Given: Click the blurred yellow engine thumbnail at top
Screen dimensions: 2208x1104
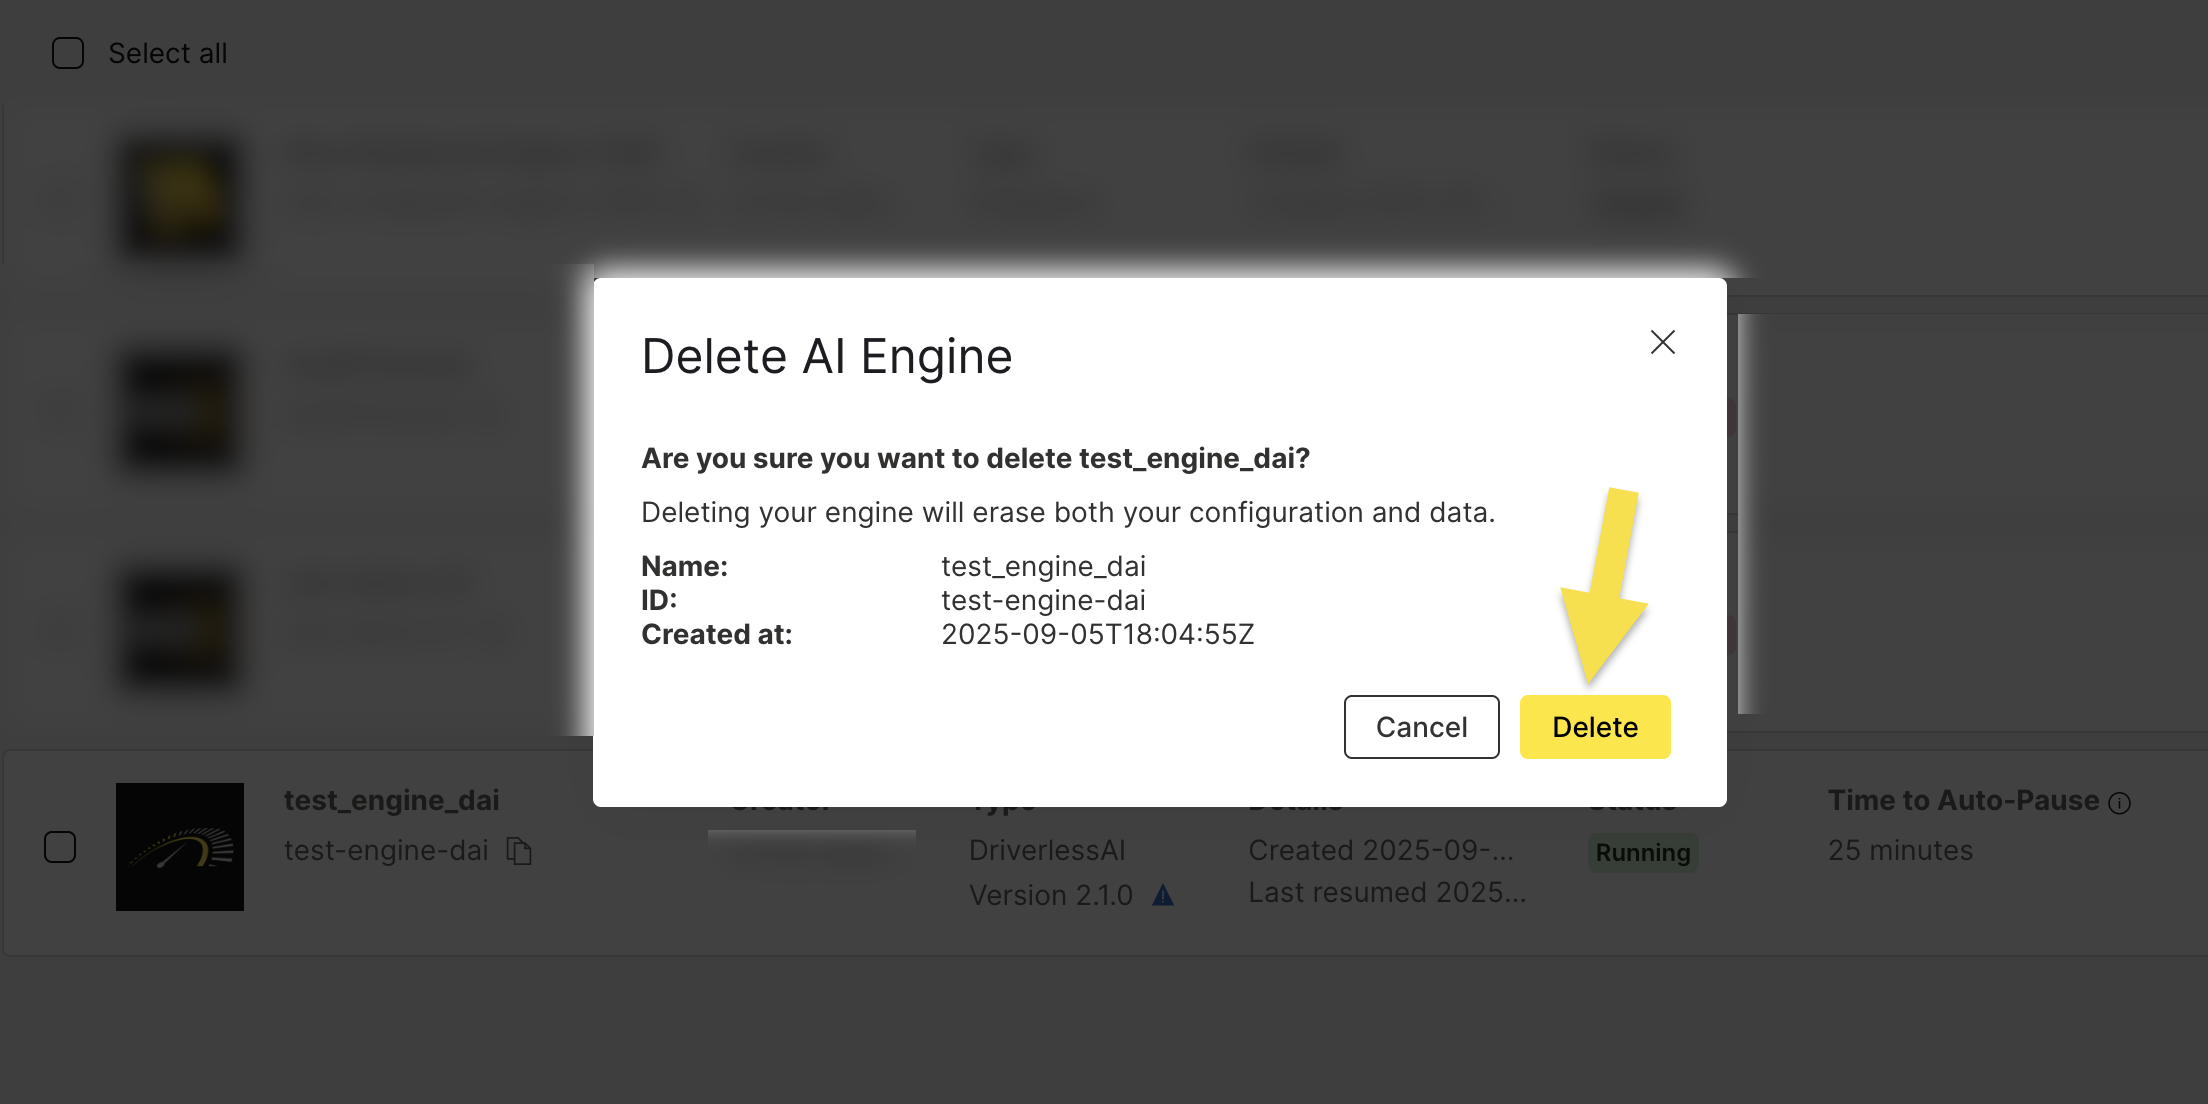Looking at the screenshot, I should point(180,197).
